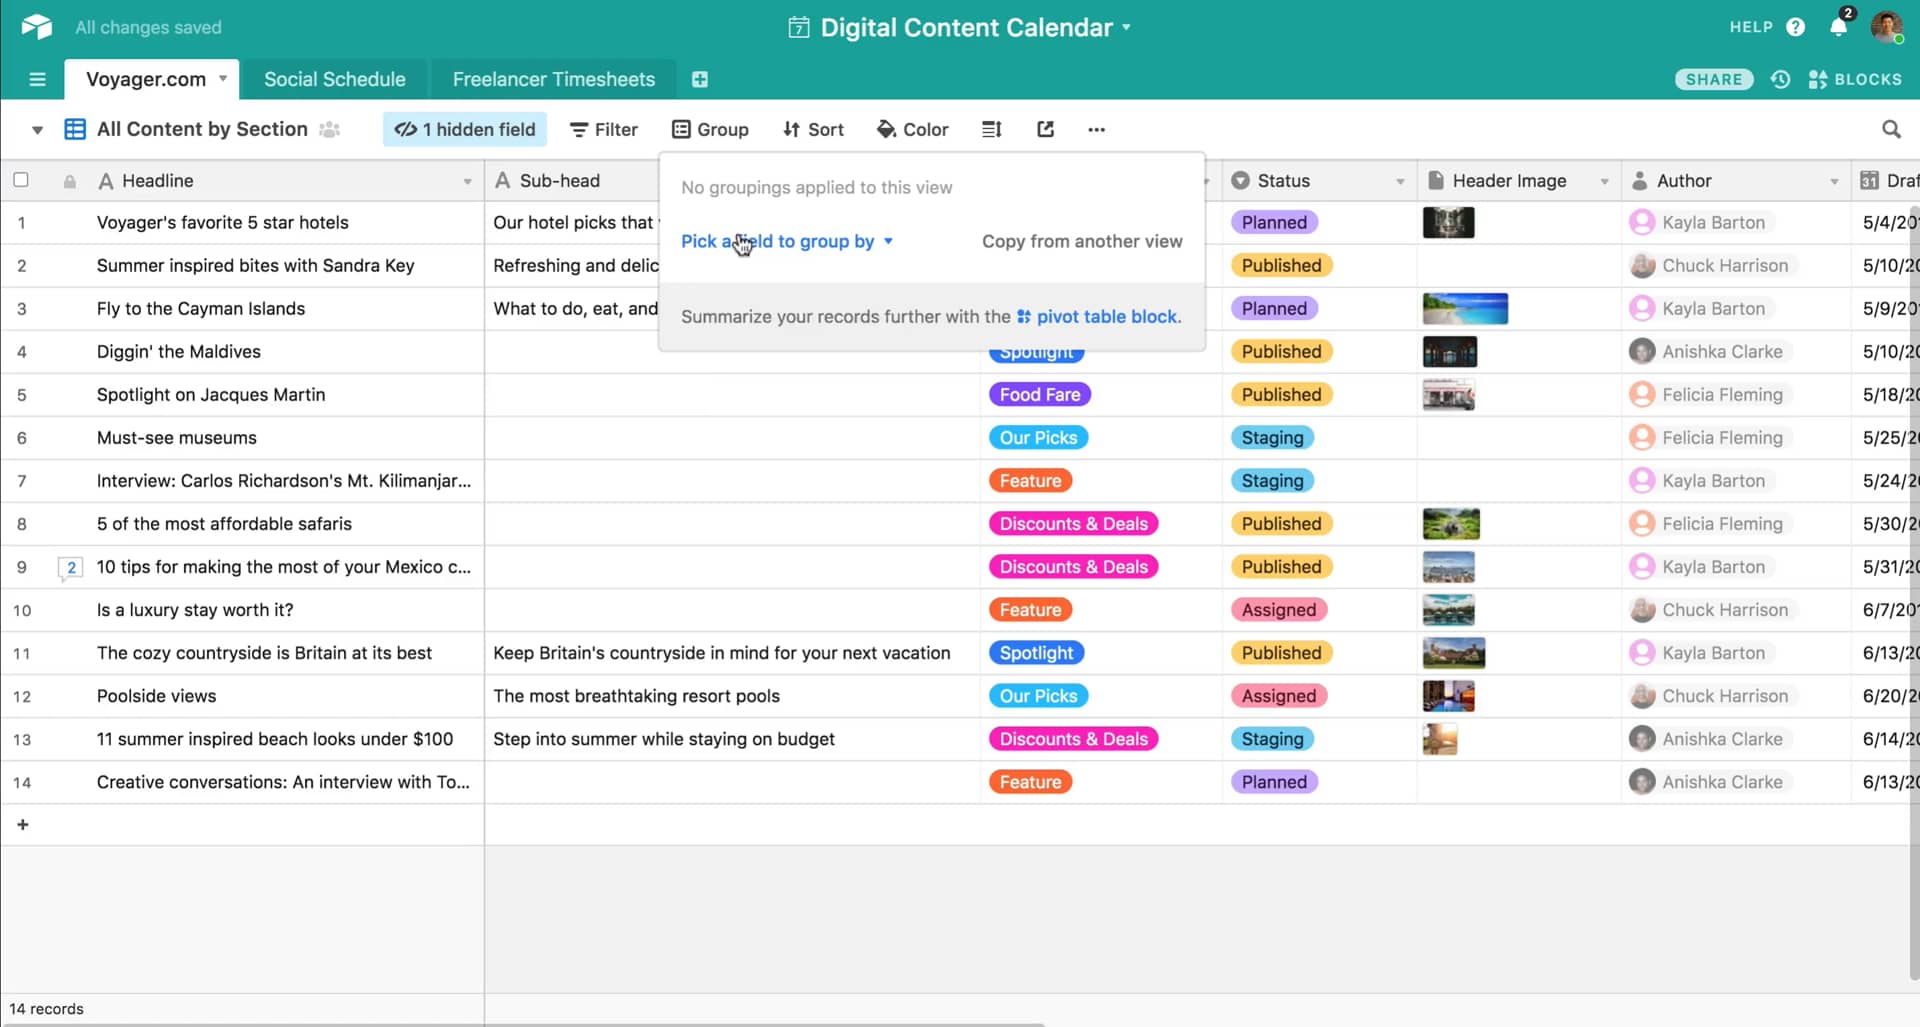
Task: Open the revision history icon
Action: click(x=1780, y=79)
